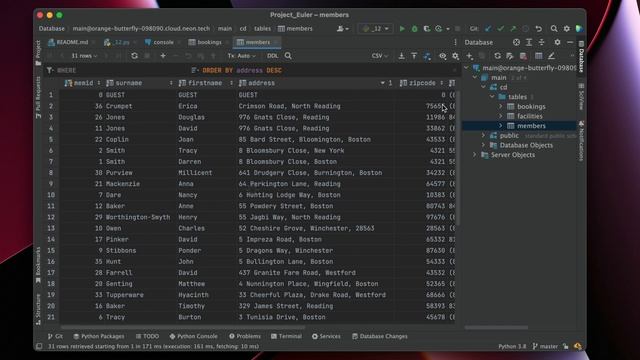Click the import data icon next to export
640x360 pixels.
click(414, 56)
